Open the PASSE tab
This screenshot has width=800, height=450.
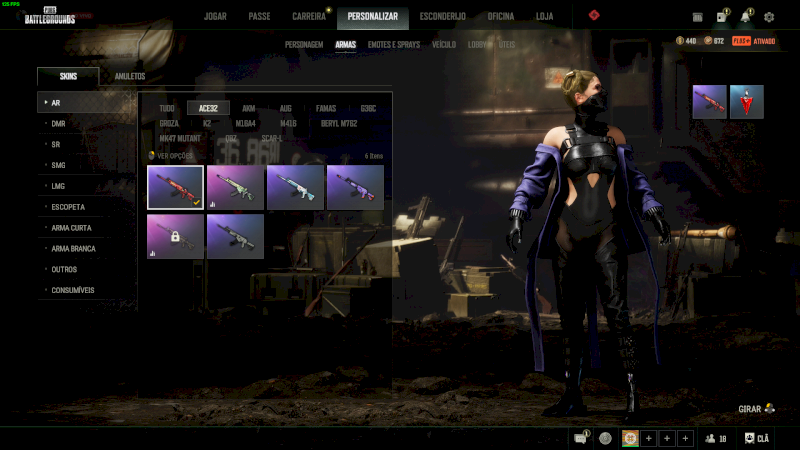259,16
